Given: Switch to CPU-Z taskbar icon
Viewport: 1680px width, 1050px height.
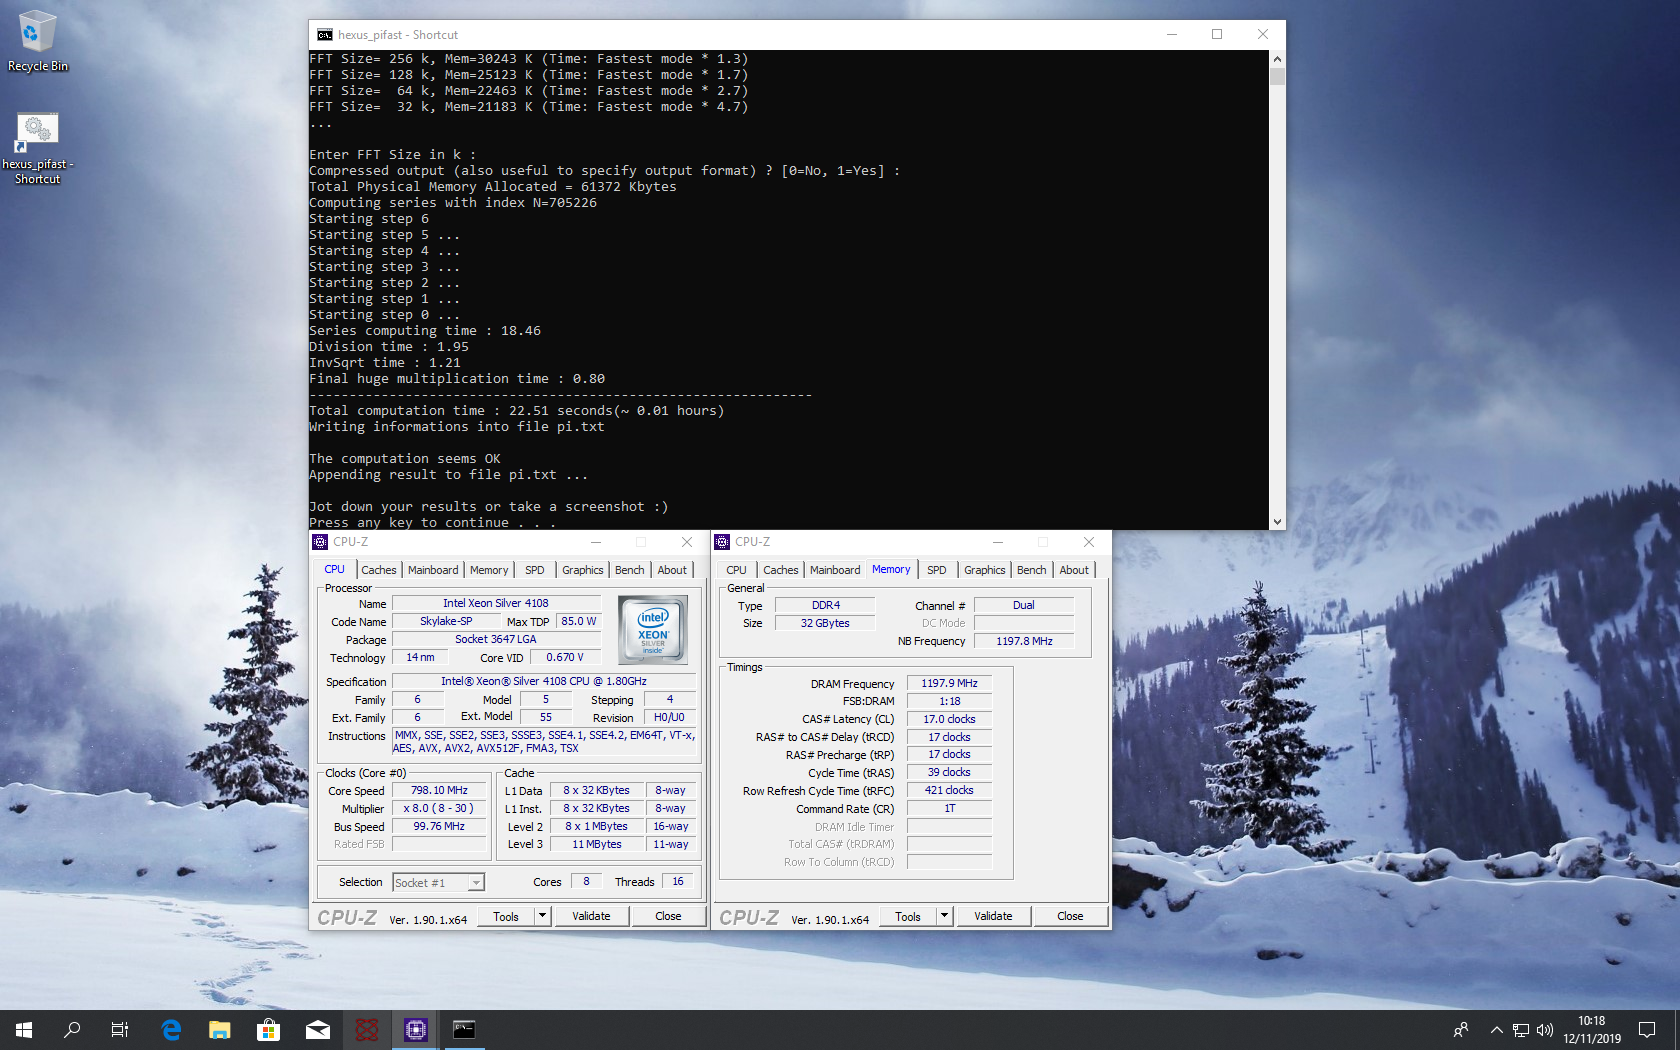Looking at the screenshot, I should tap(415, 1029).
